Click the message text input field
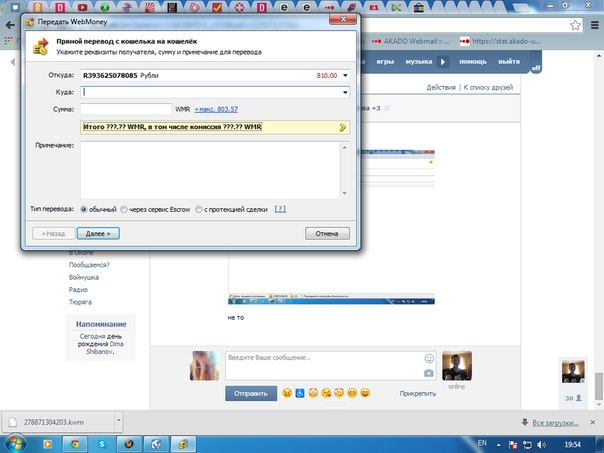 [324, 366]
